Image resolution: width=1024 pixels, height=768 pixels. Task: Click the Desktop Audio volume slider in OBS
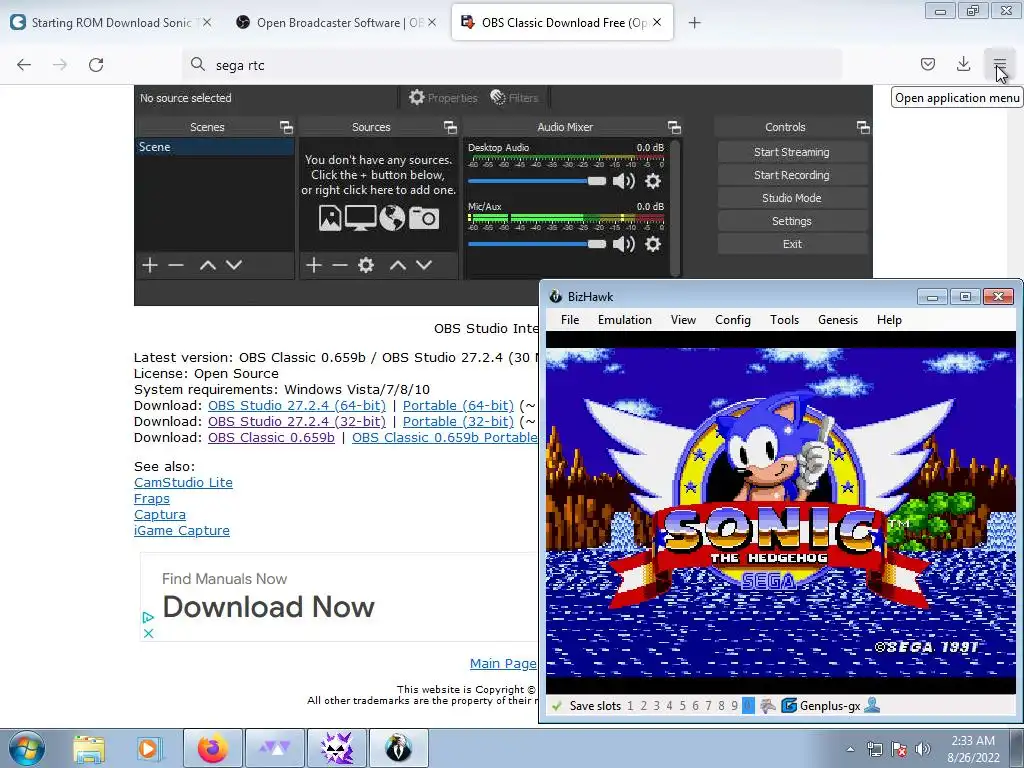(x=537, y=181)
